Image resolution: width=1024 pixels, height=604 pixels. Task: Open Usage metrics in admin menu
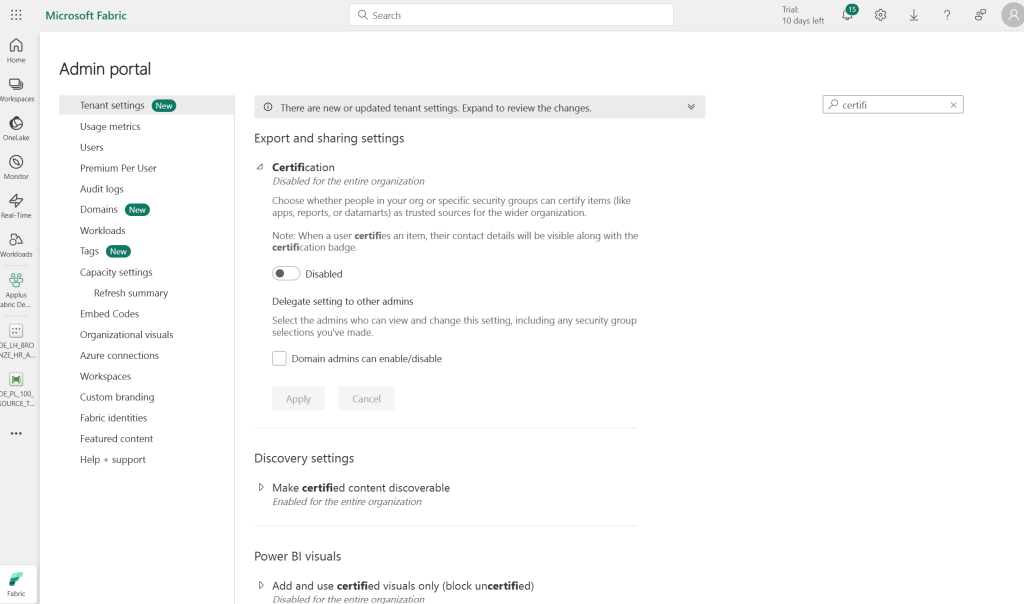(x=110, y=127)
